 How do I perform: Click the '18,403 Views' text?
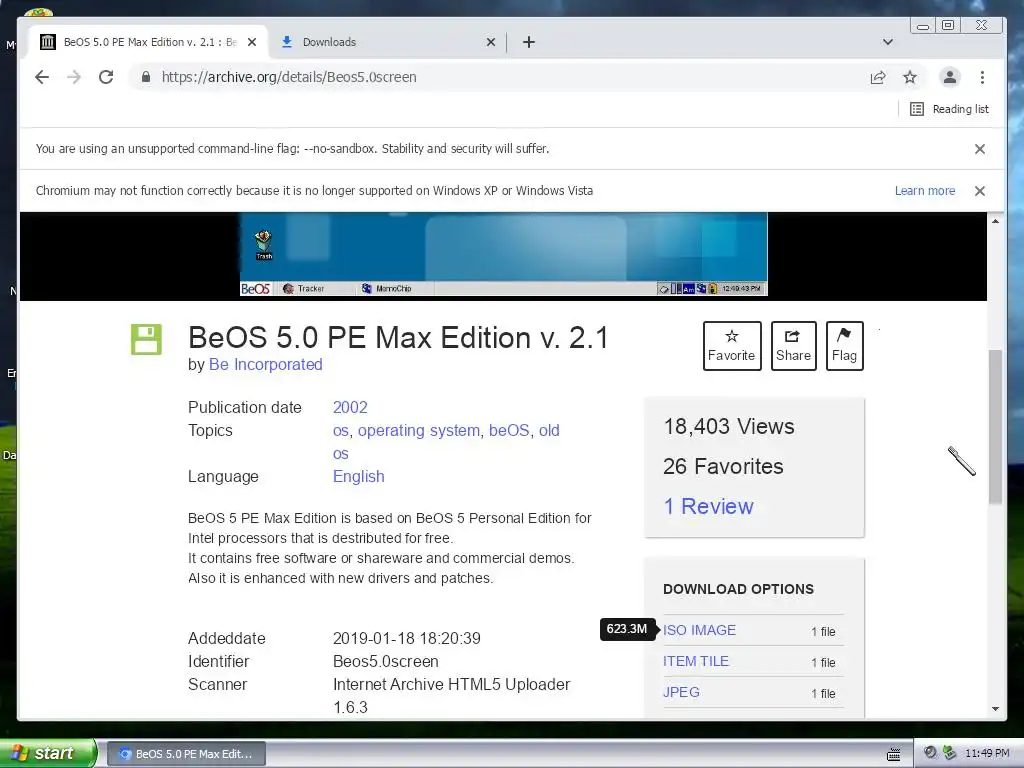729,426
